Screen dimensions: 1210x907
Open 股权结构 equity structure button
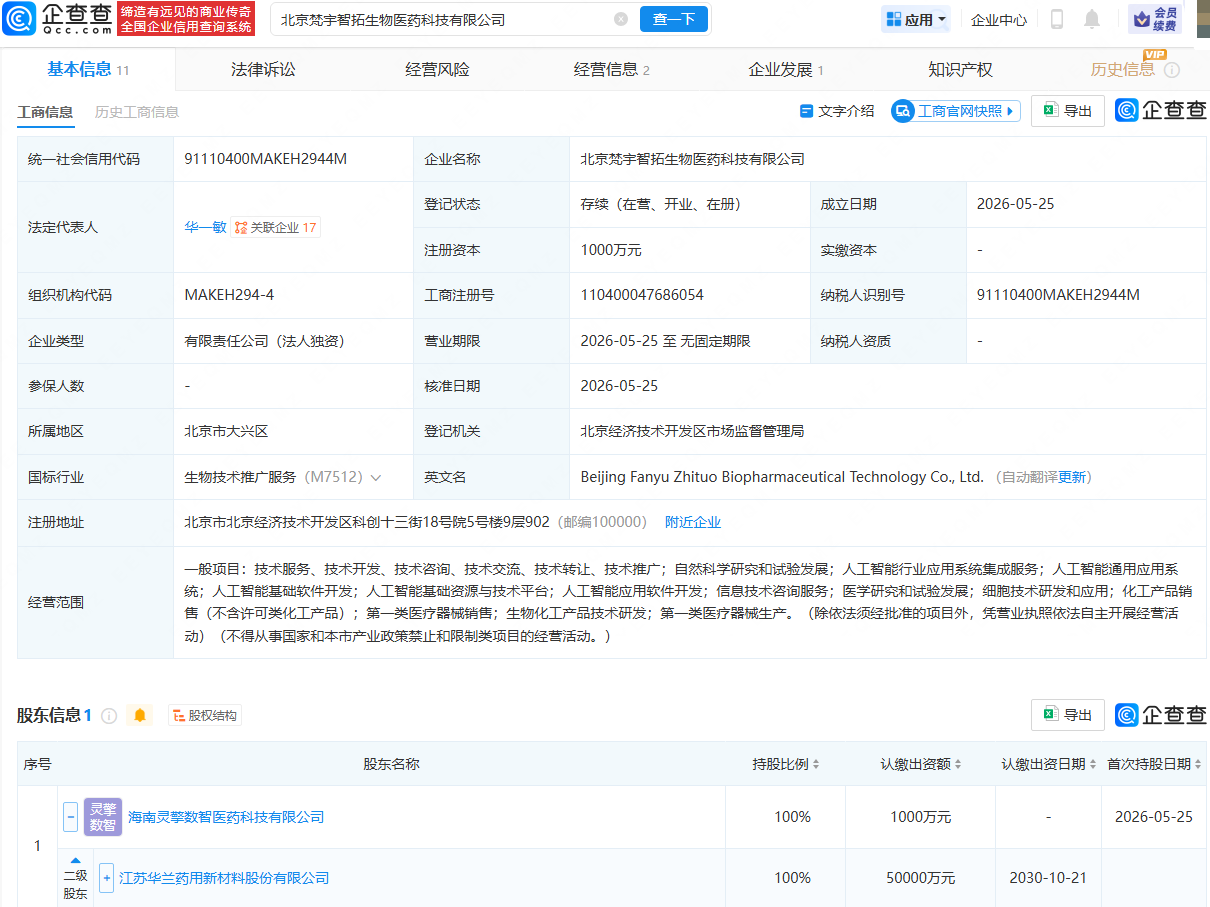pyautogui.click(x=205, y=715)
